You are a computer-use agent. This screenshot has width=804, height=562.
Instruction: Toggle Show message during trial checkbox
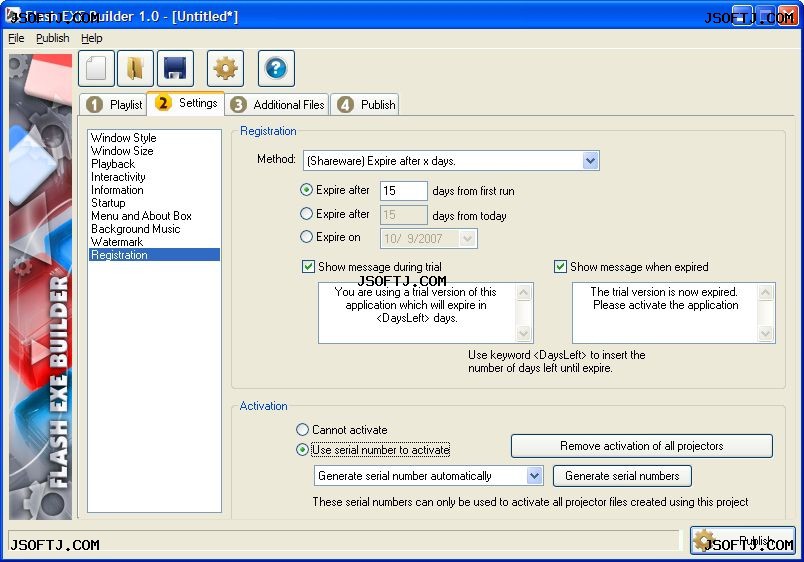(x=308, y=267)
